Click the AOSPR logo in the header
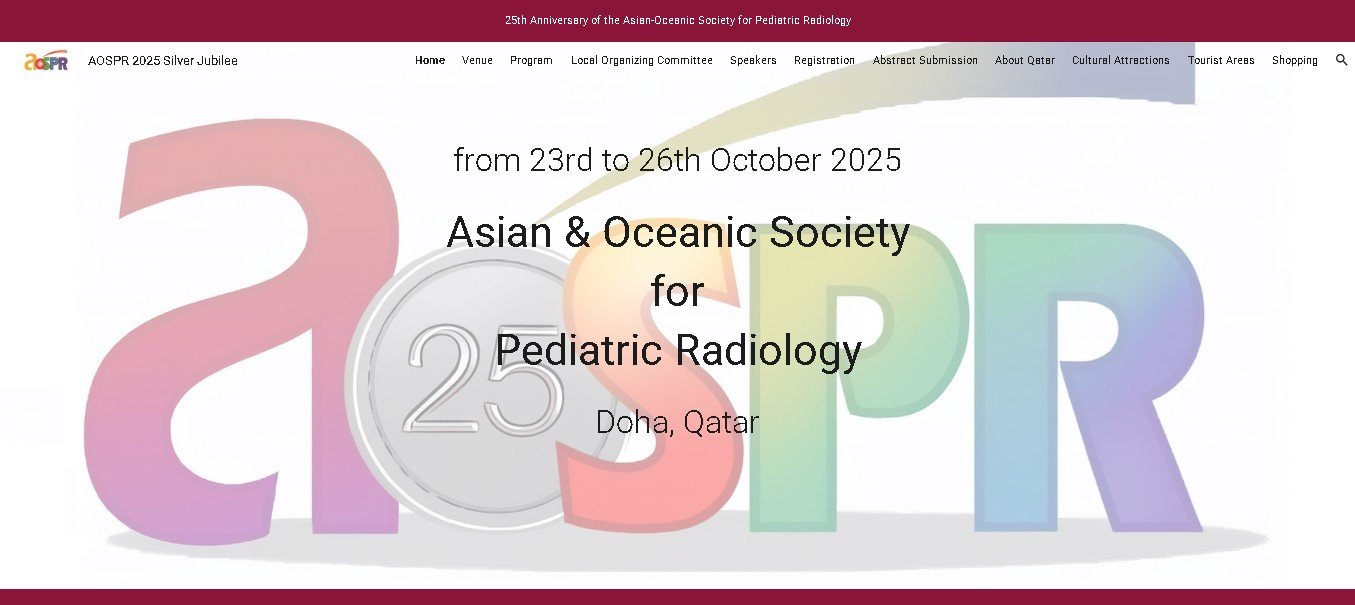Screen dimensions: 1355x605 (x=46, y=60)
